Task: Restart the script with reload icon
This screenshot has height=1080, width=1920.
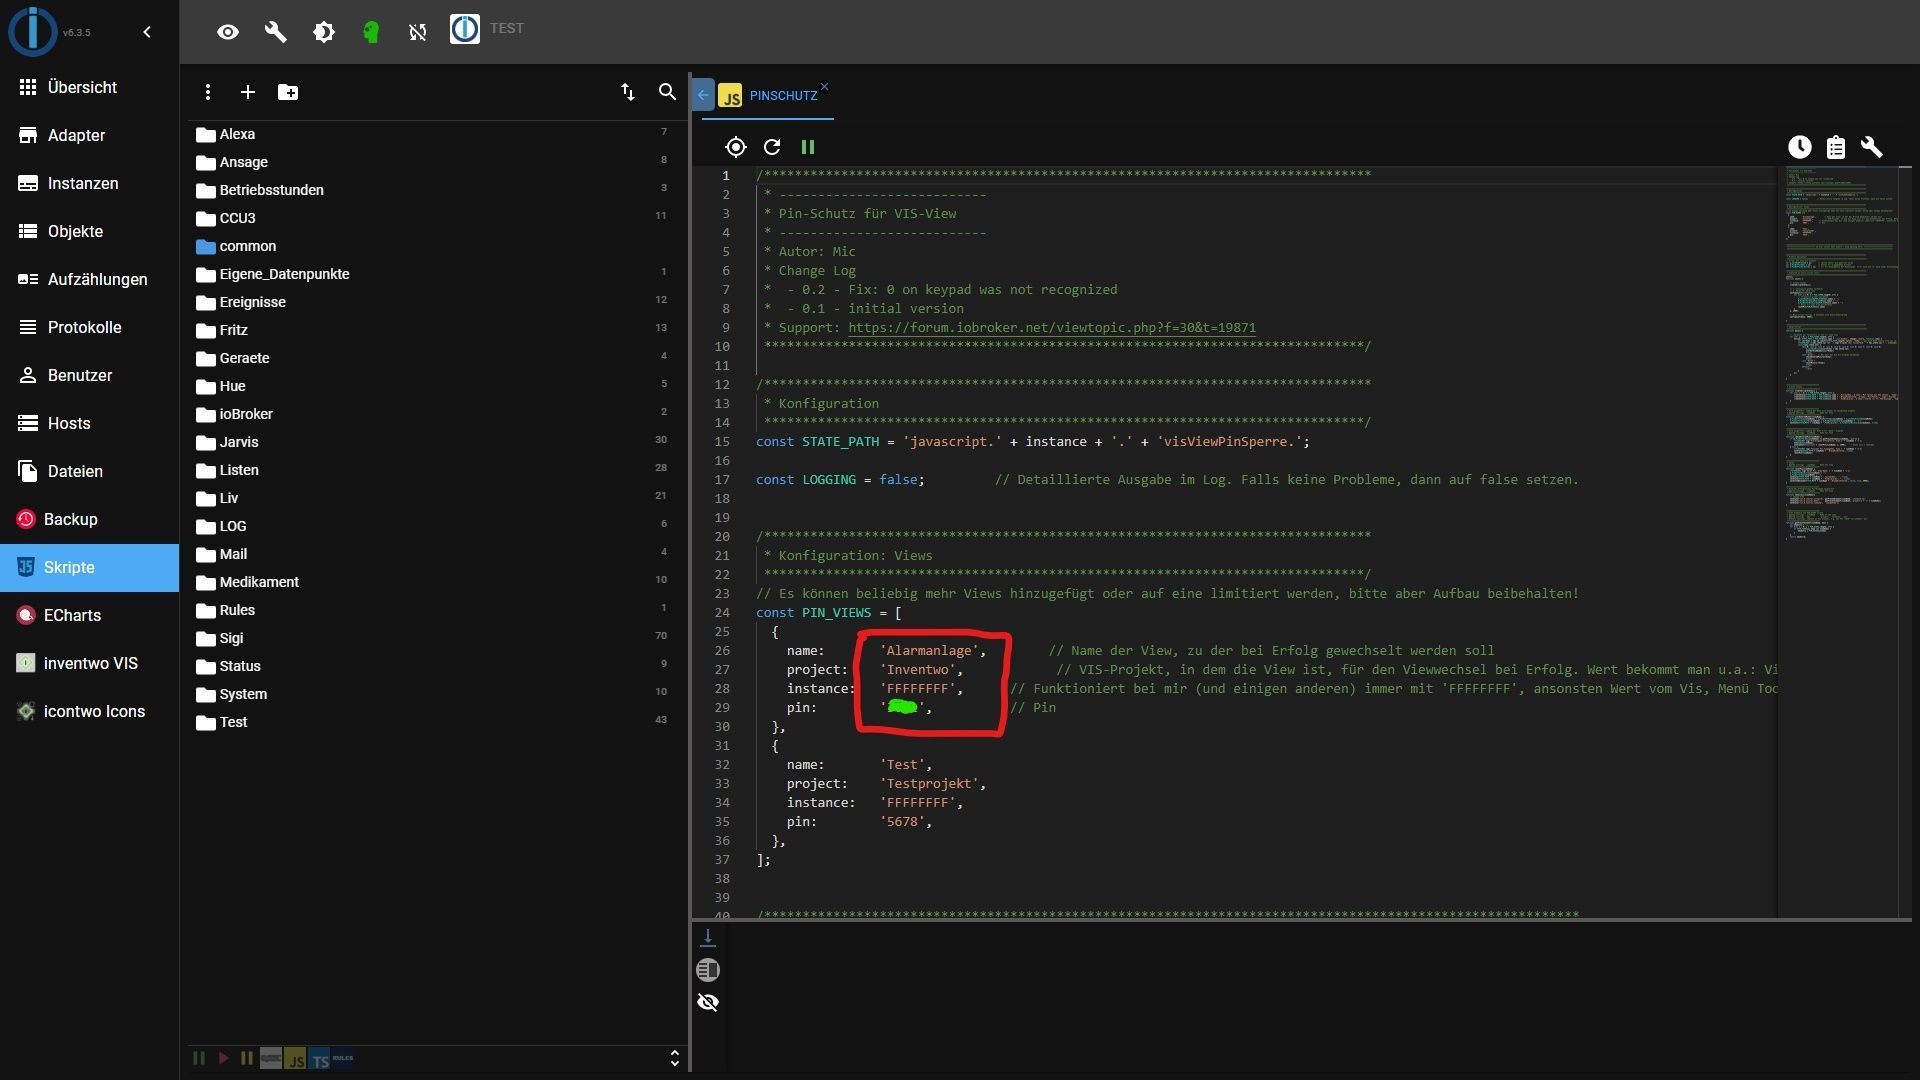Action: click(x=772, y=147)
